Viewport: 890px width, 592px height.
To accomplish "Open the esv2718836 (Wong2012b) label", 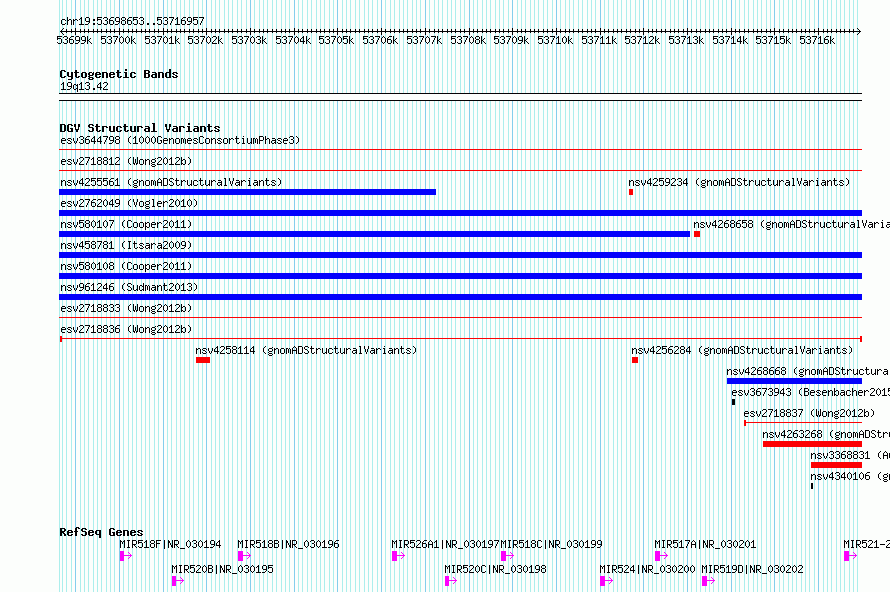I will [126, 329].
